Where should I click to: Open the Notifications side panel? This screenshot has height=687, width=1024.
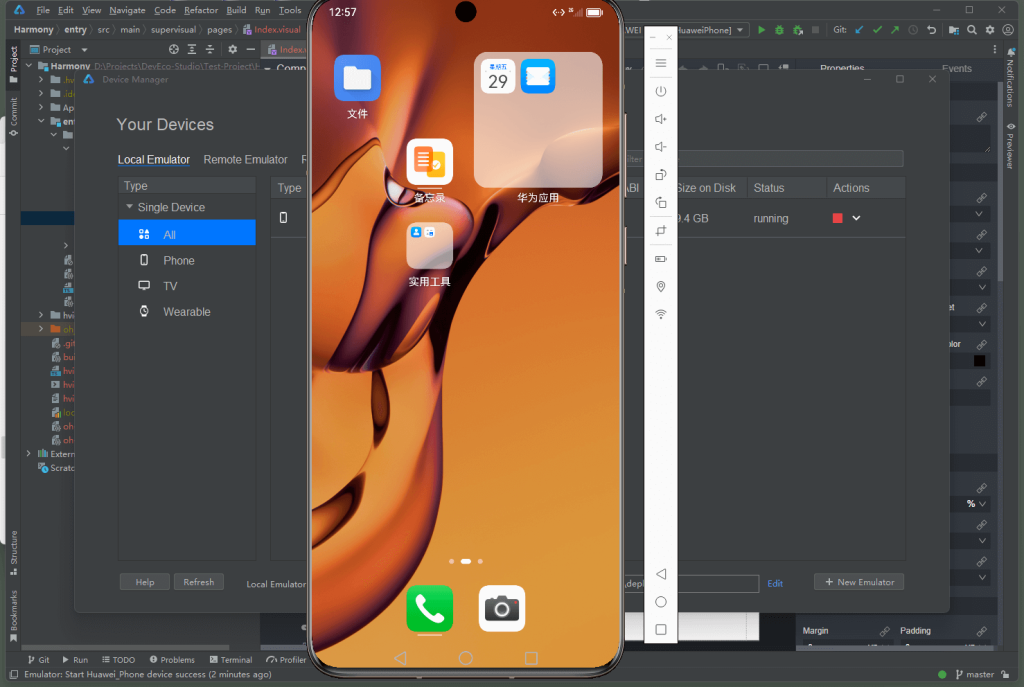point(1011,78)
